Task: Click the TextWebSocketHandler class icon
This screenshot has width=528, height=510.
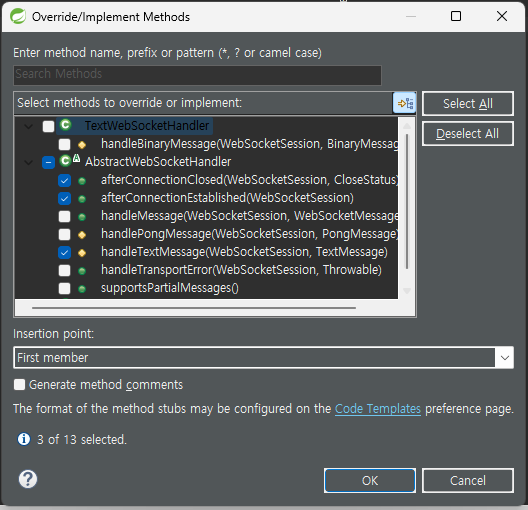Action: (x=65, y=125)
